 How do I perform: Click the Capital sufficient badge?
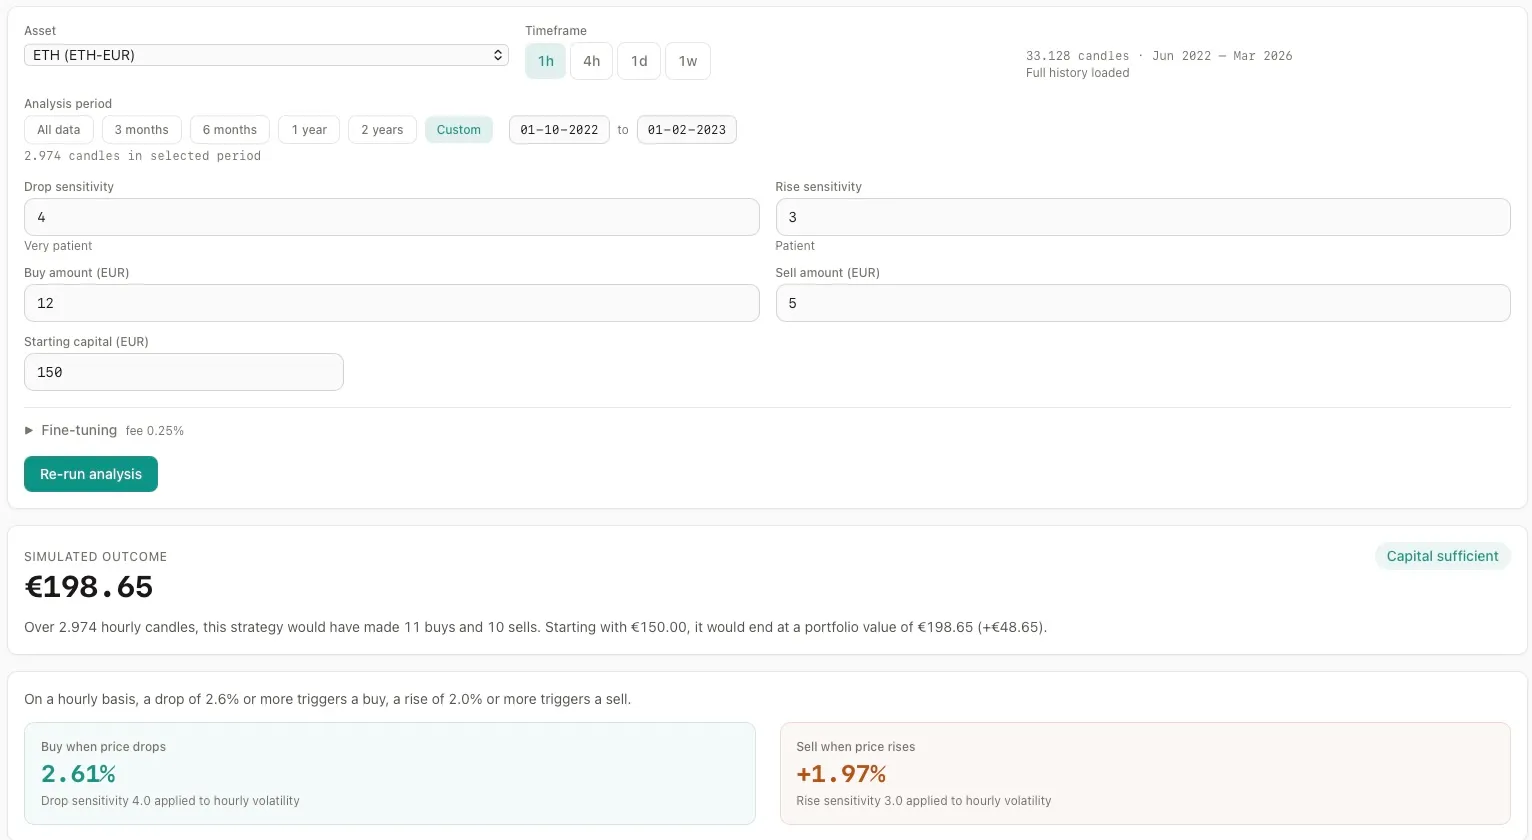tap(1442, 556)
